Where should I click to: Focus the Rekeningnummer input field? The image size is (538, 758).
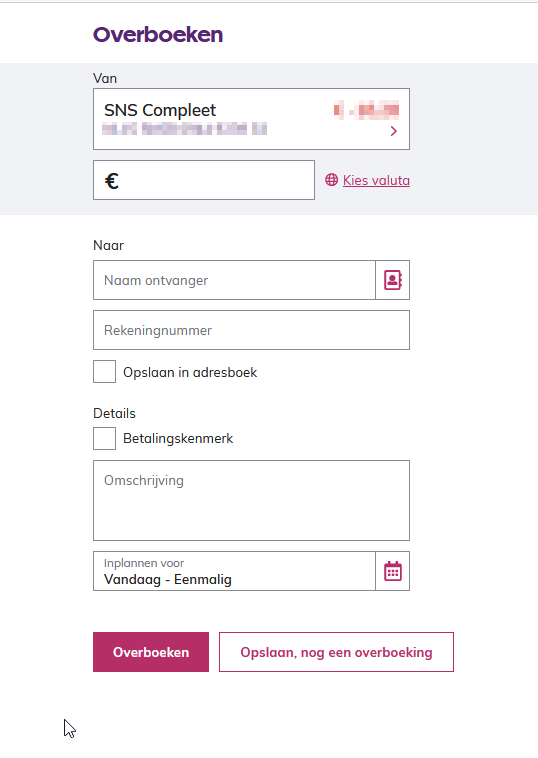(251, 330)
